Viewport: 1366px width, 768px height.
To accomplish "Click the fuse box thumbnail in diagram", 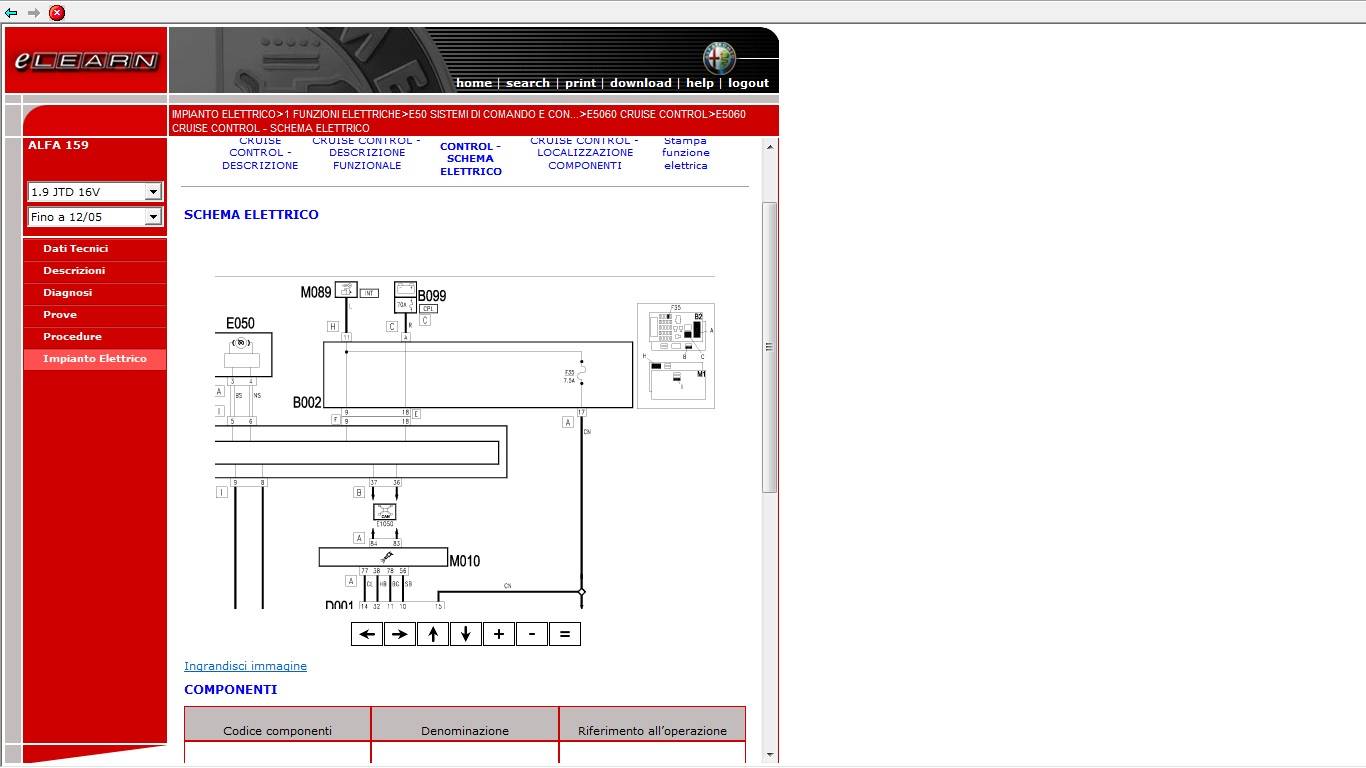I will tap(676, 356).
